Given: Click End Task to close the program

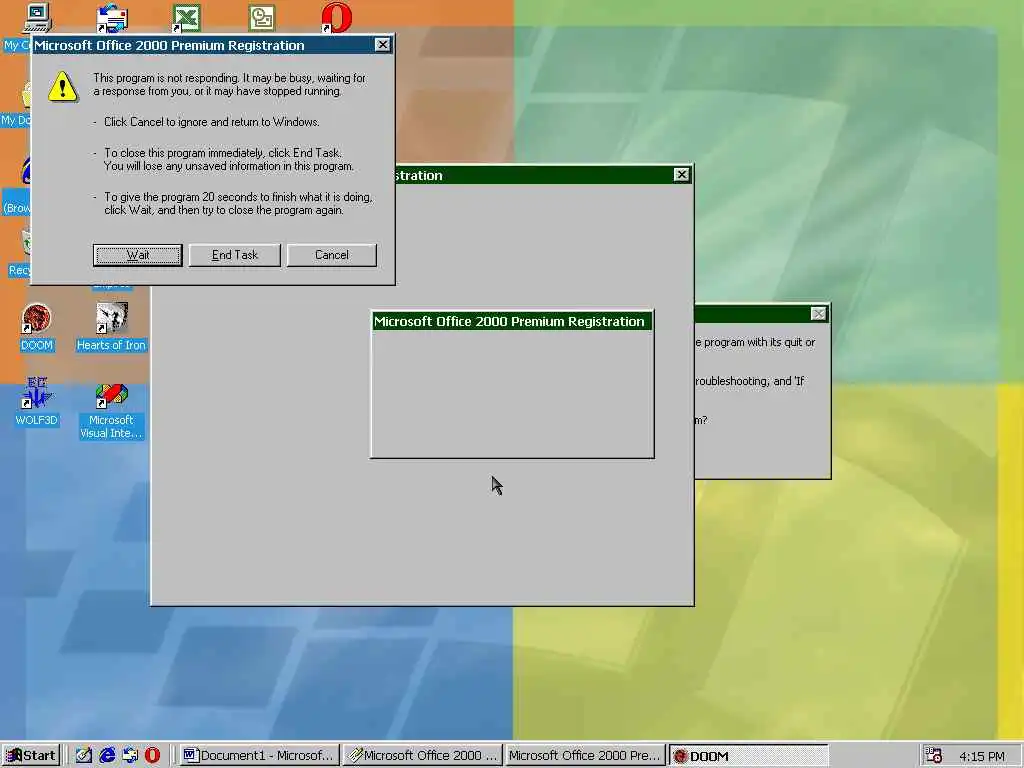Looking at the screenshot, I should coord(234,255).
